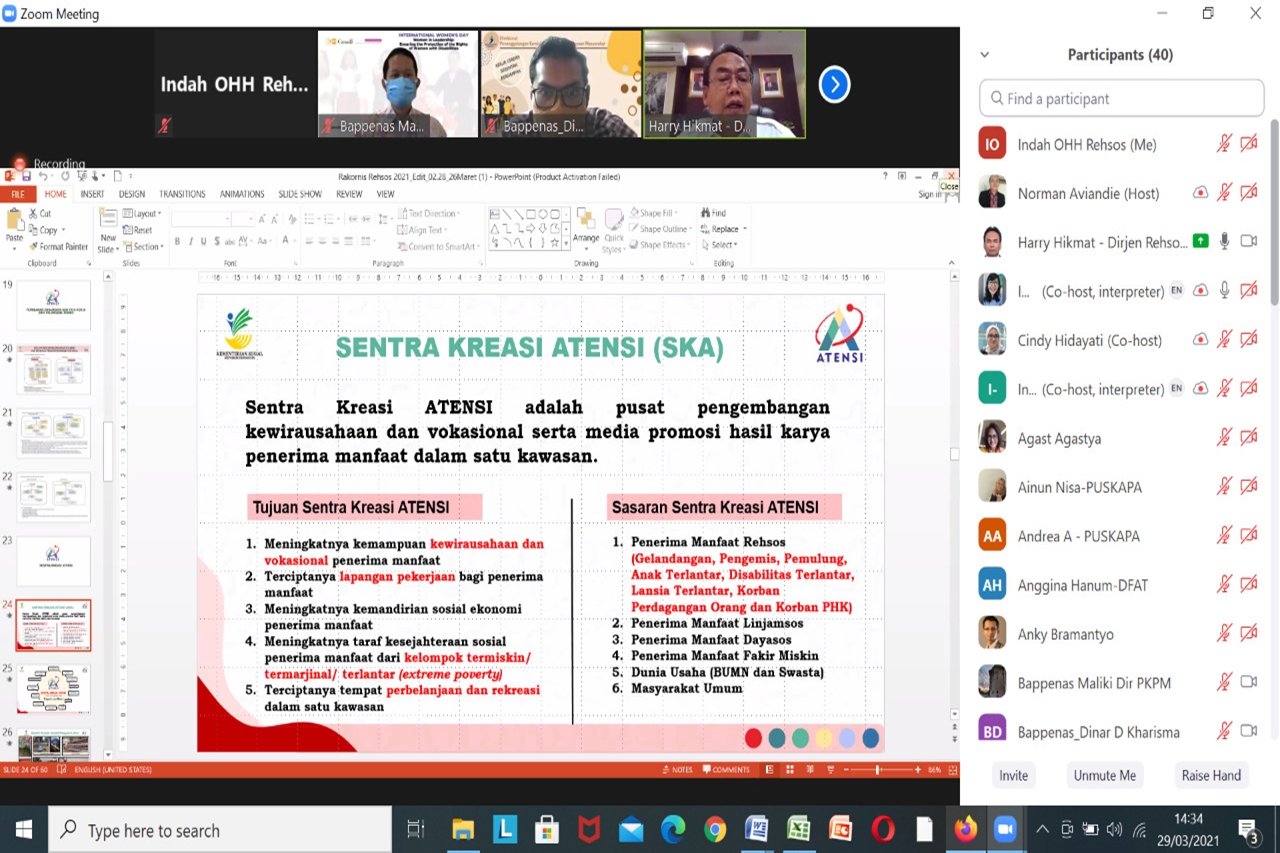Viewport: 1280px width, 853px height.
Task: Click the red circle on the slide footer
Action: coord(753,738)
